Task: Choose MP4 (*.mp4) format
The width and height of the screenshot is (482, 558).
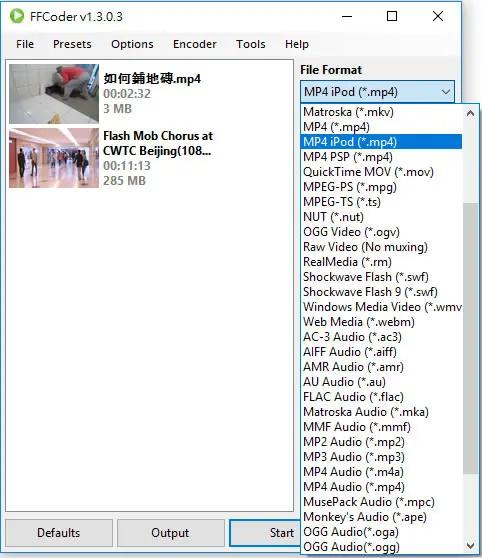Action: pos(382,127)
